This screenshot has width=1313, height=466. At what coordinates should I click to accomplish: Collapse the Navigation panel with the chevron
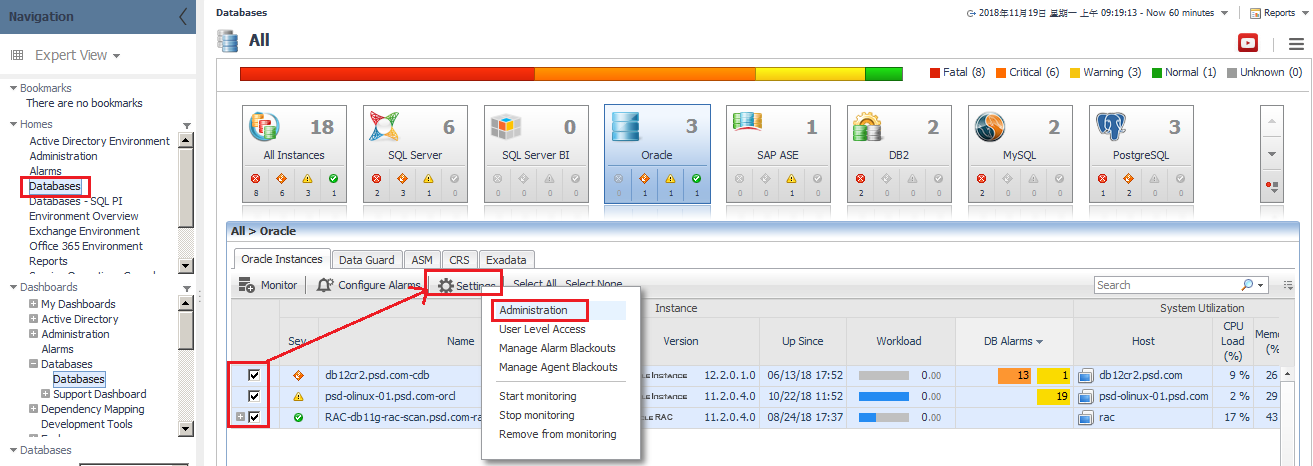pyautogui.click(x=182, y=16)
